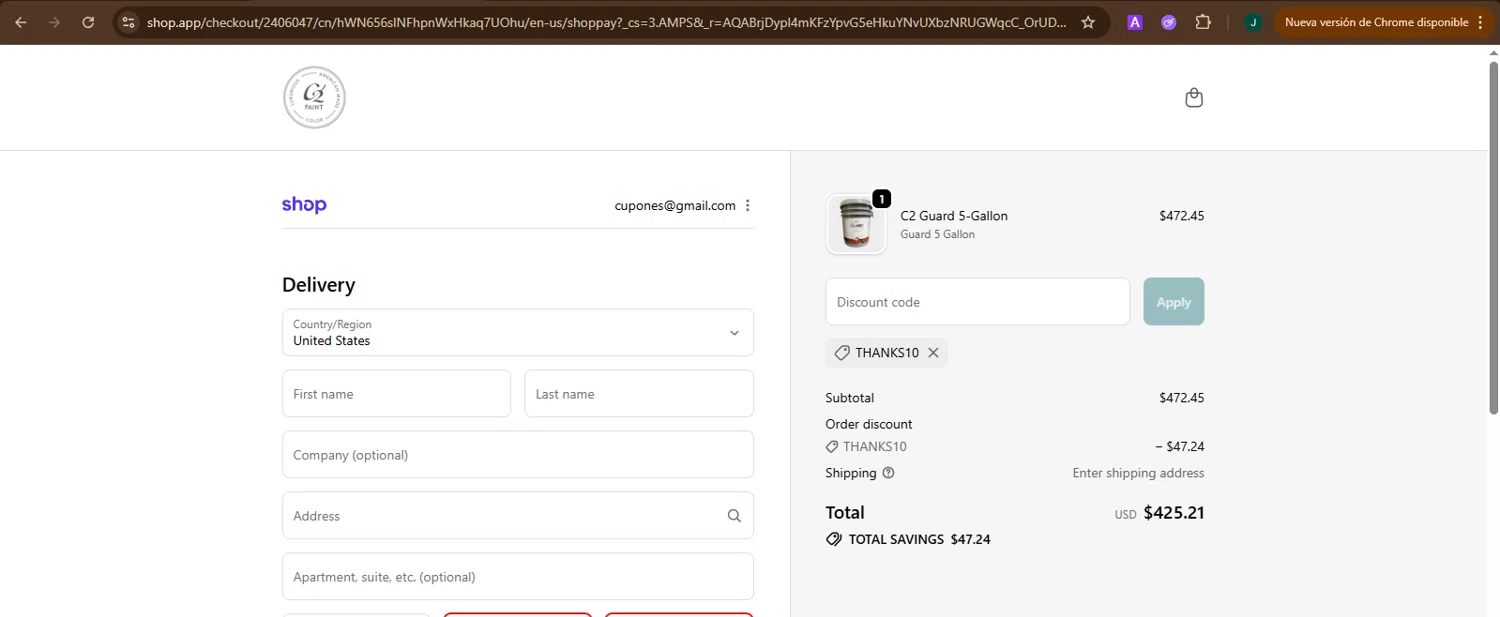
Task: Open Chrome three-dot menu
Action: (1481, 22)
